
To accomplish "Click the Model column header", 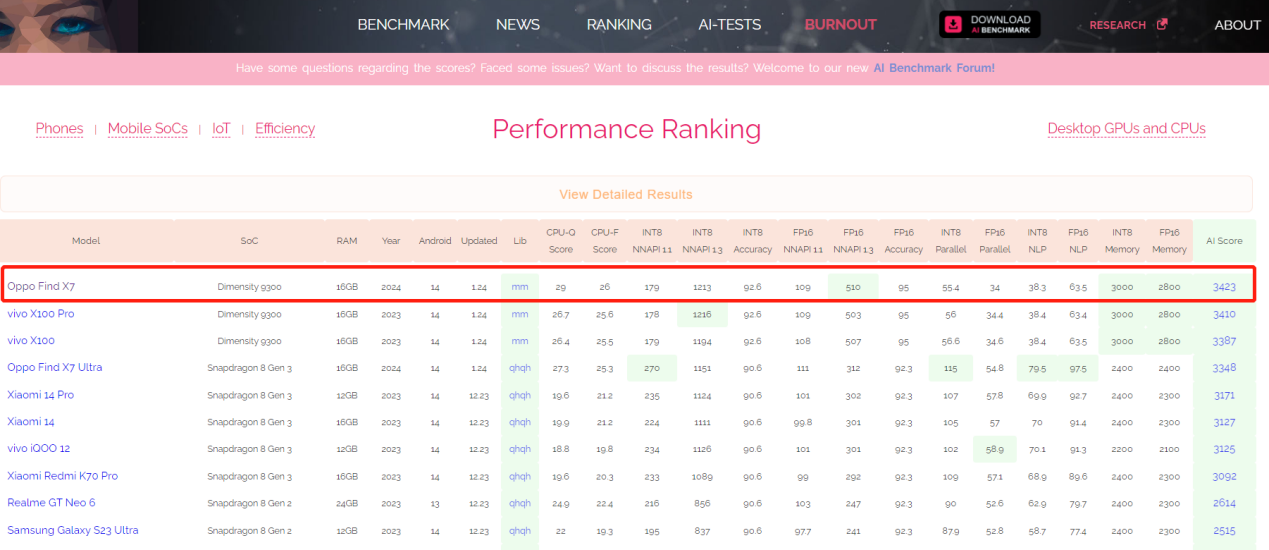I will 86,241.
